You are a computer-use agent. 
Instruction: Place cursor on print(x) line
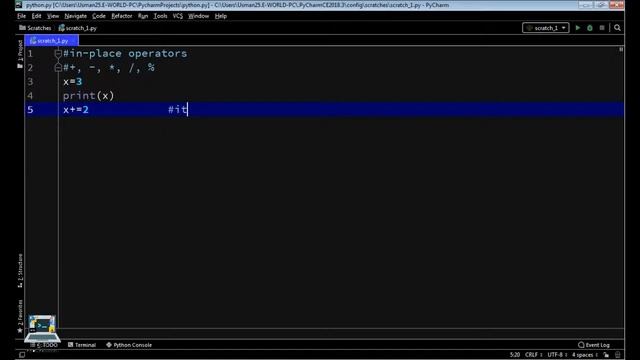89,96
